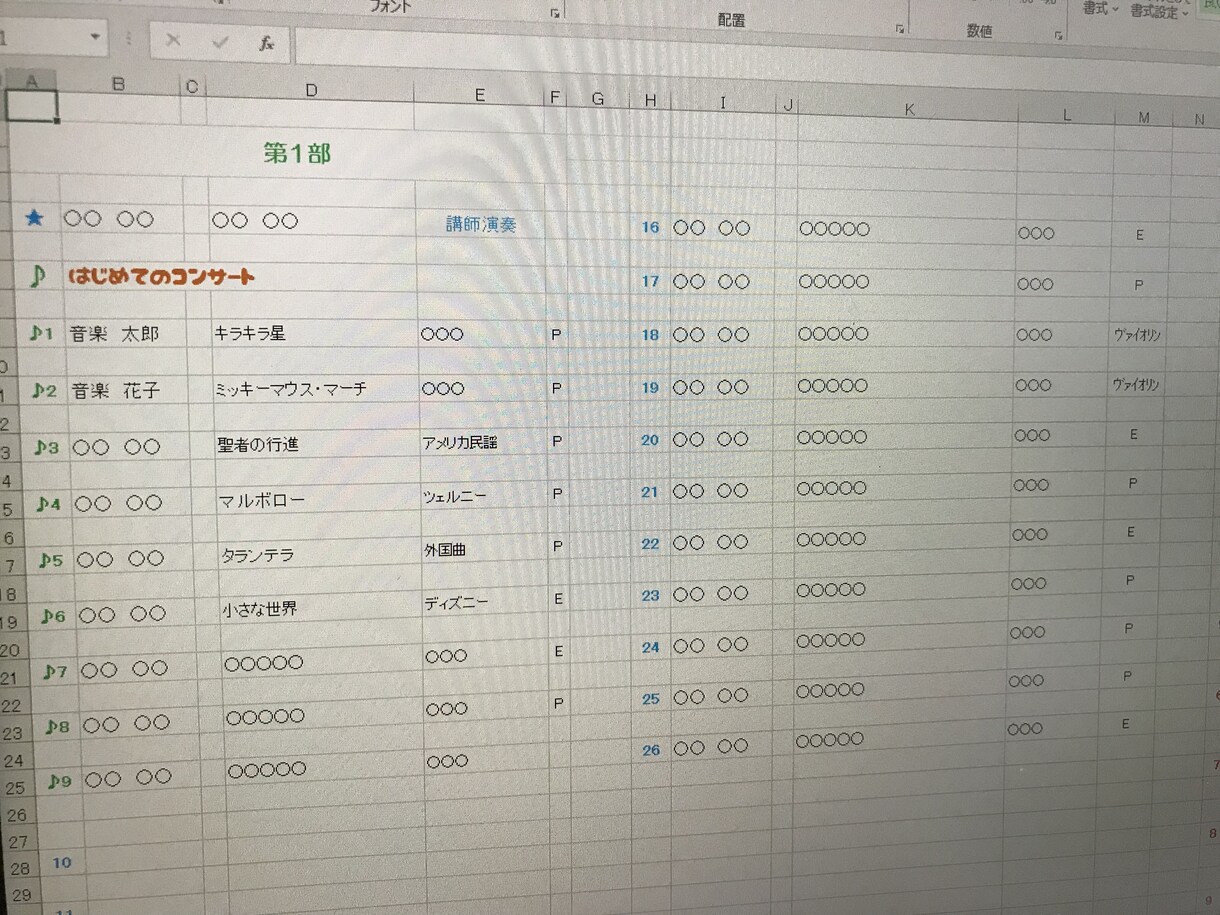Viewport: 1220px width, 915px height.
Task: Select column E header
Action: click(x=480, y=96)
